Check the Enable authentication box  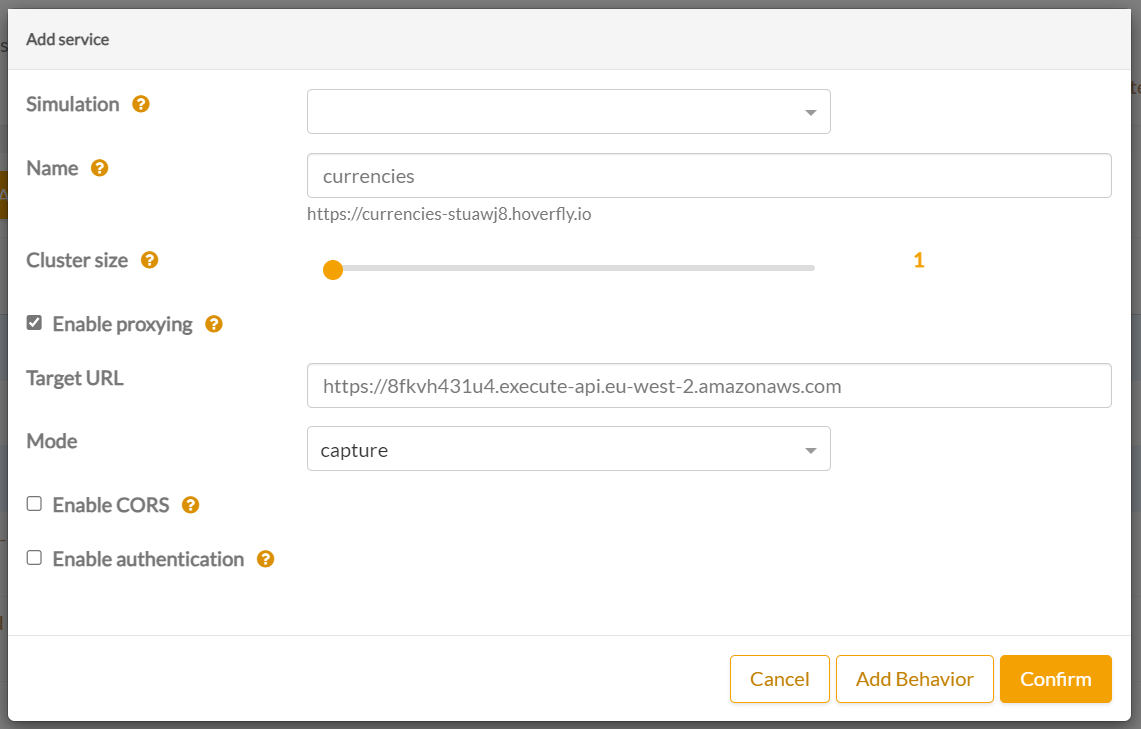click(35, 558)
